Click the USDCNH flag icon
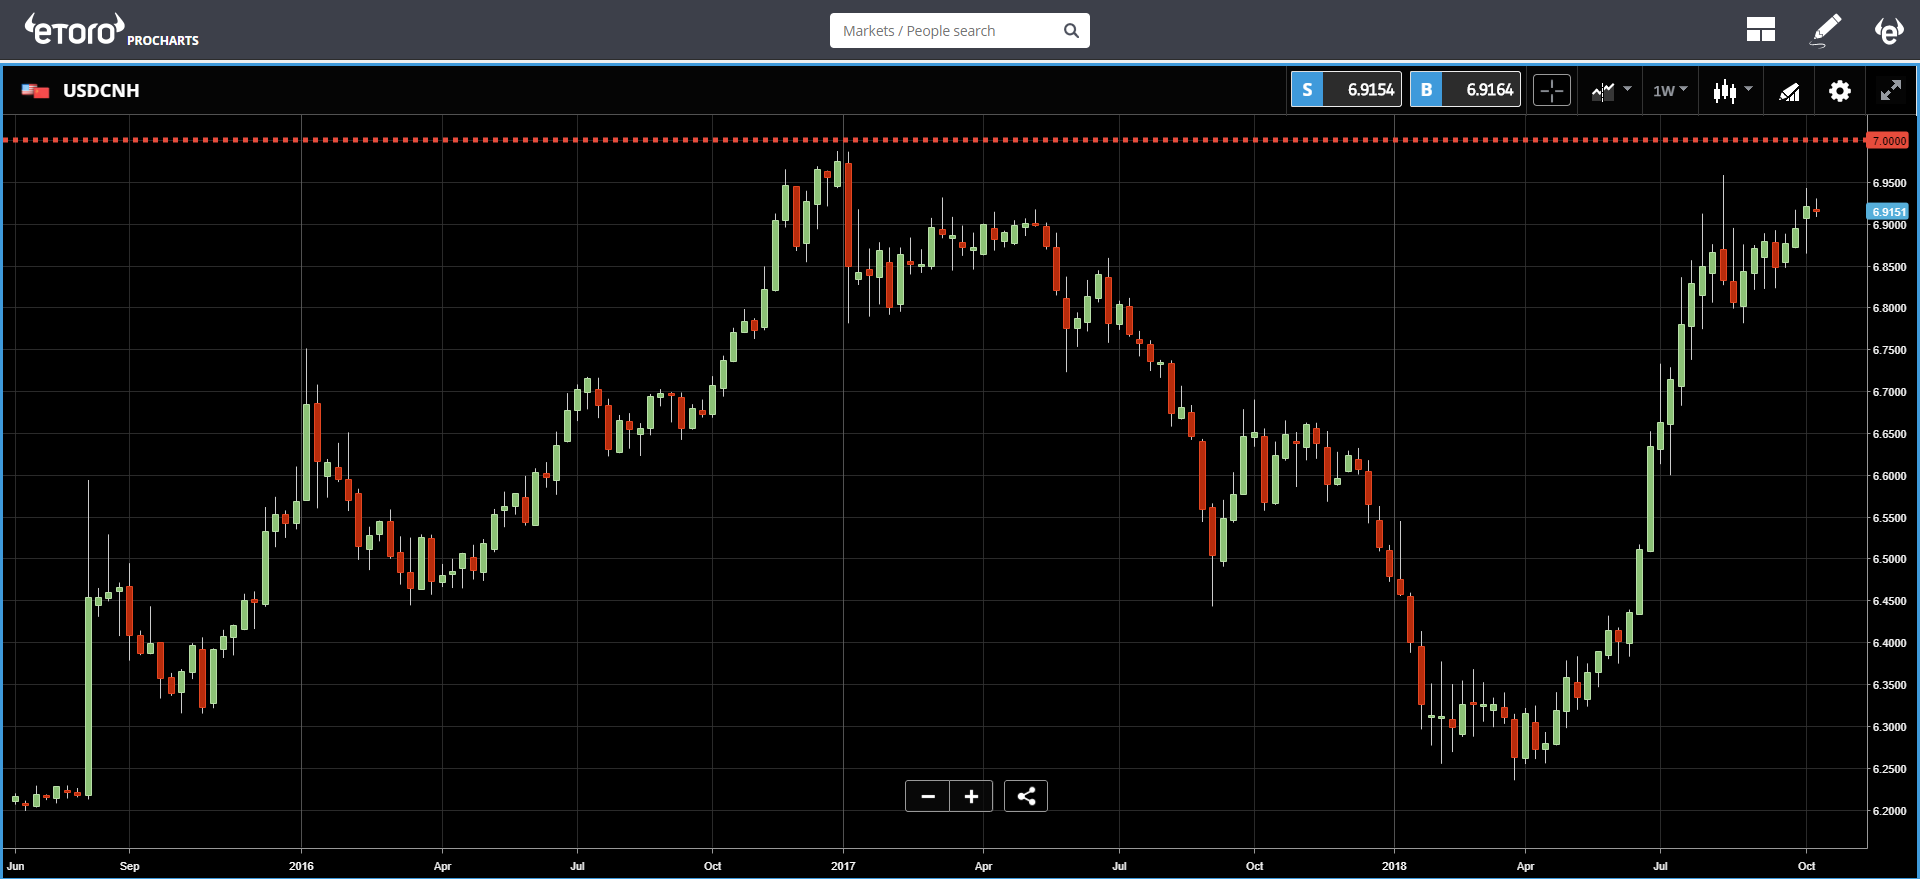1920x879 pixels. pyautogui.click(x=35, y=91)
